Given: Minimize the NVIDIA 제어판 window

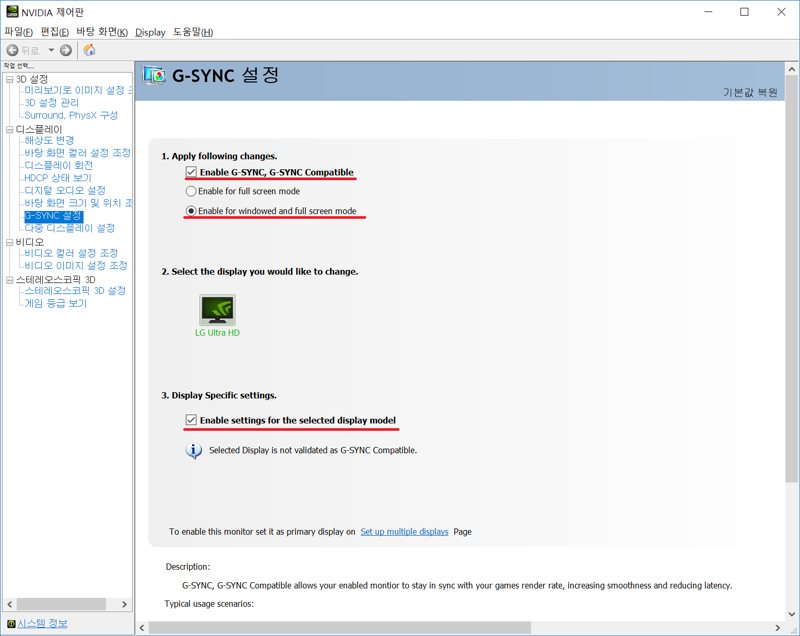Looking at the screenshot, I should [708, 12].
